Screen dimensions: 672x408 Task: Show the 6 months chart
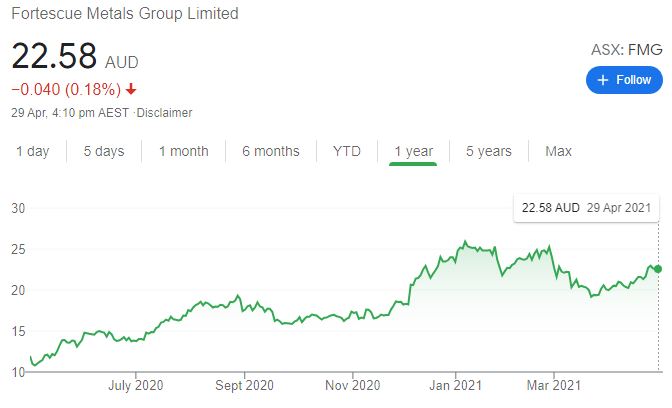(270, 151)
